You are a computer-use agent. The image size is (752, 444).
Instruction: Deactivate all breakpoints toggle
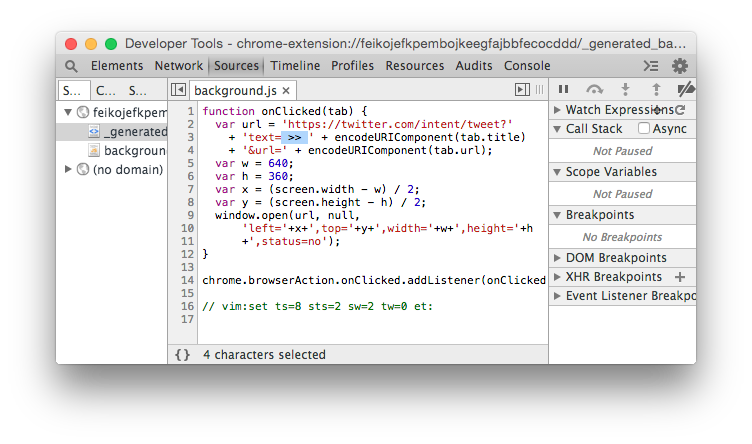(x=685, y=90)
